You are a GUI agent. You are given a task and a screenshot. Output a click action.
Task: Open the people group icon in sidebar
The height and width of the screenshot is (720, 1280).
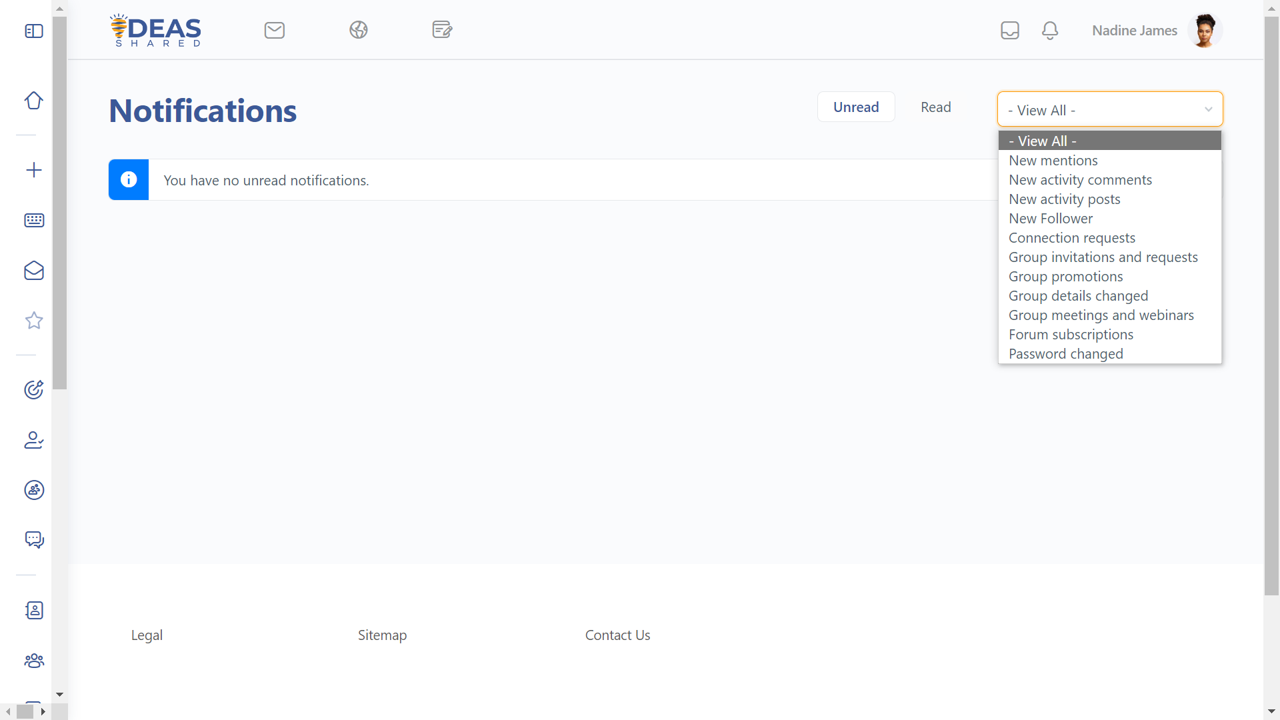click(x=34, y=660)
